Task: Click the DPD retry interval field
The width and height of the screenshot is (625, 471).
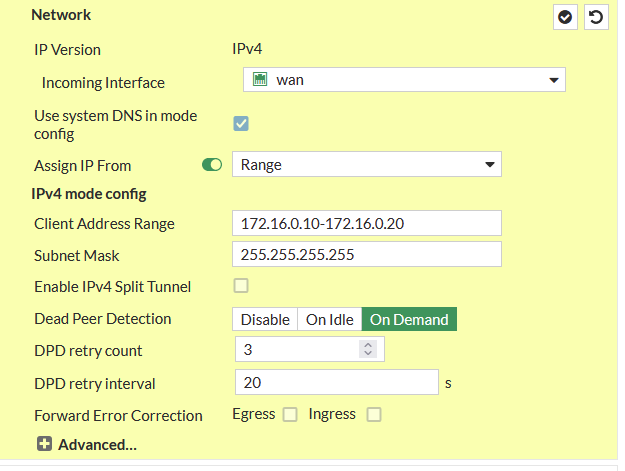Action: [337, 382]
